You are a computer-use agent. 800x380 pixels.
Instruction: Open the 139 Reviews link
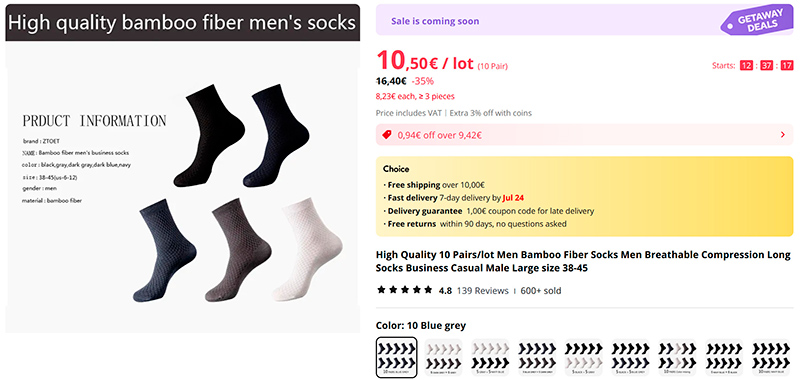483,291
